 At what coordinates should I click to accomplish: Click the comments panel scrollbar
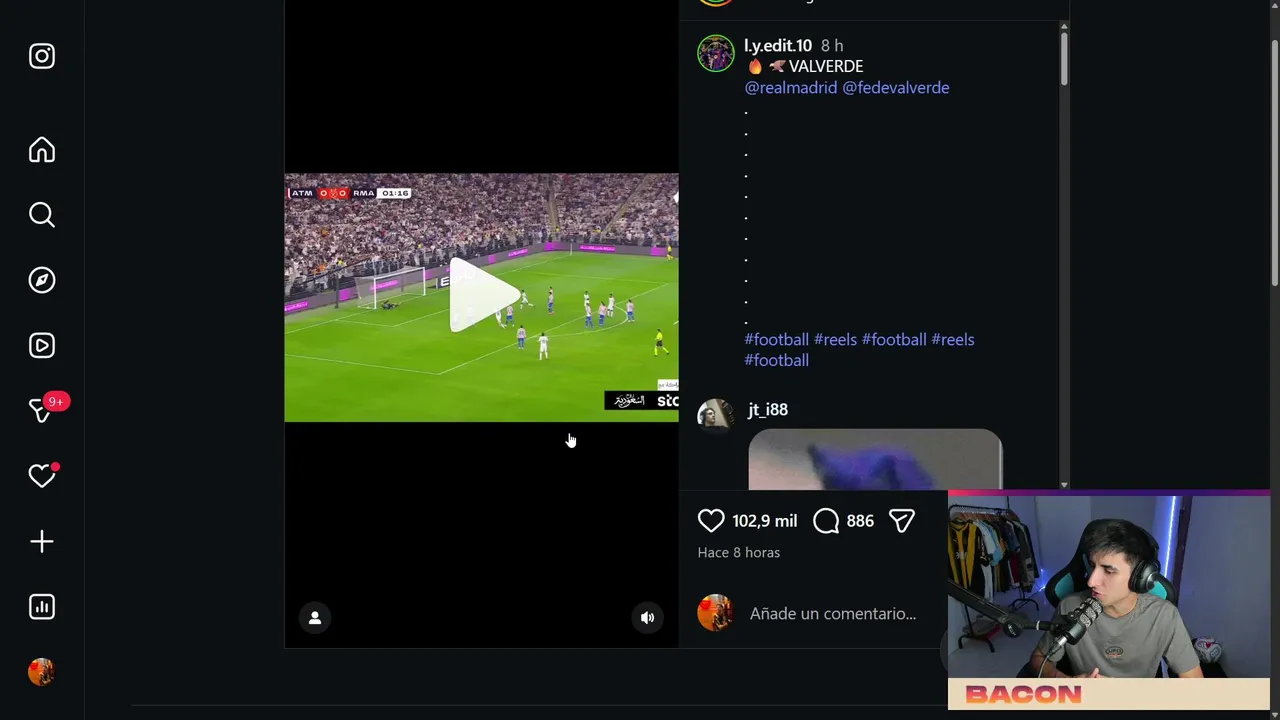1064,59
